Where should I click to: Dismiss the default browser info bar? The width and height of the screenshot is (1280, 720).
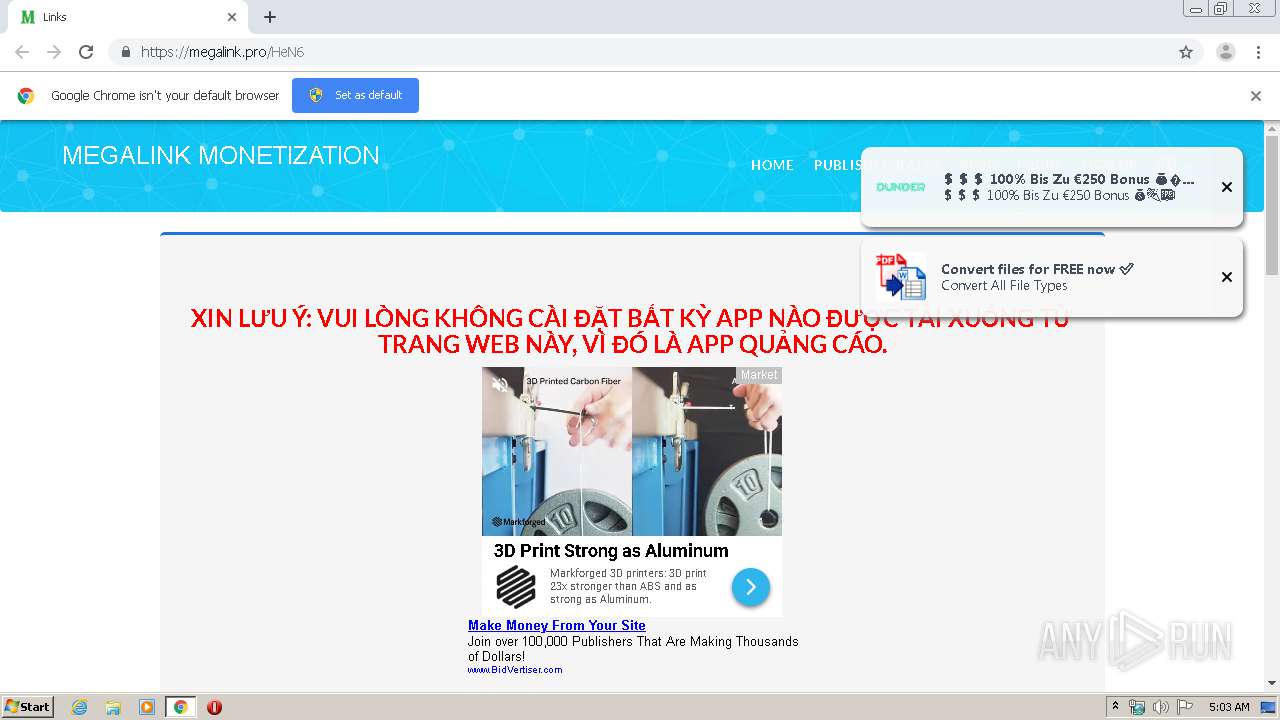1256,96
